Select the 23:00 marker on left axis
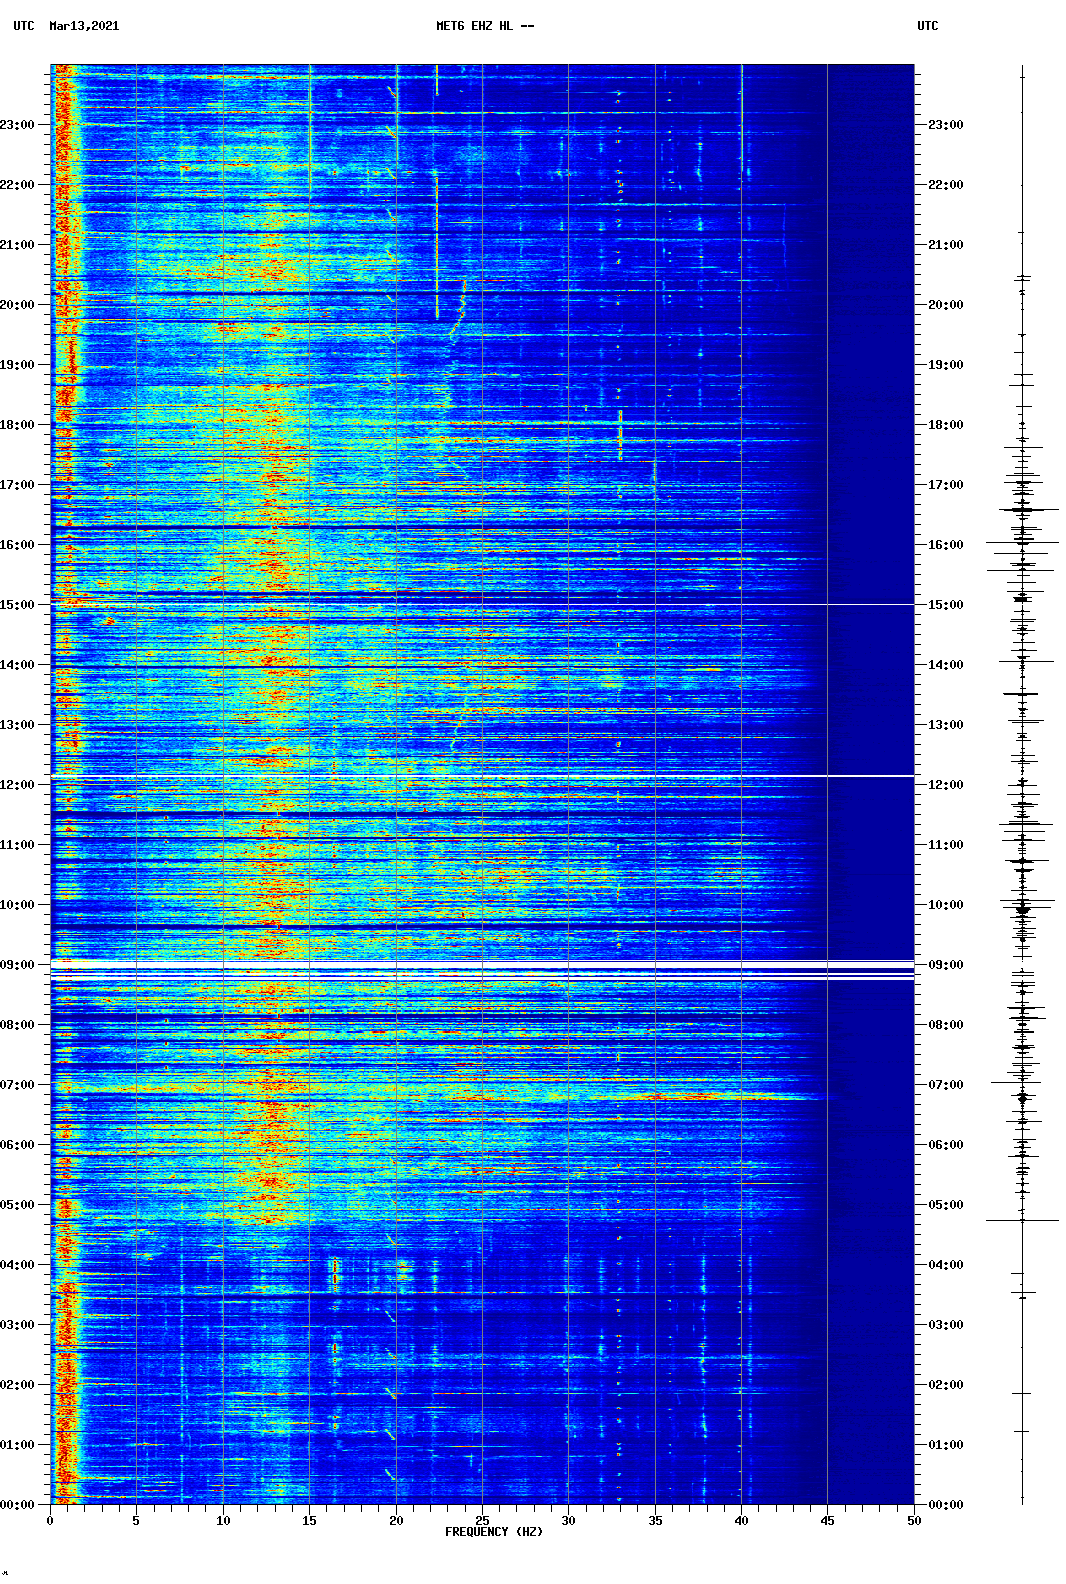Image resolution: width=1066 pixels, height=1584 pixels. click(18, 125)
